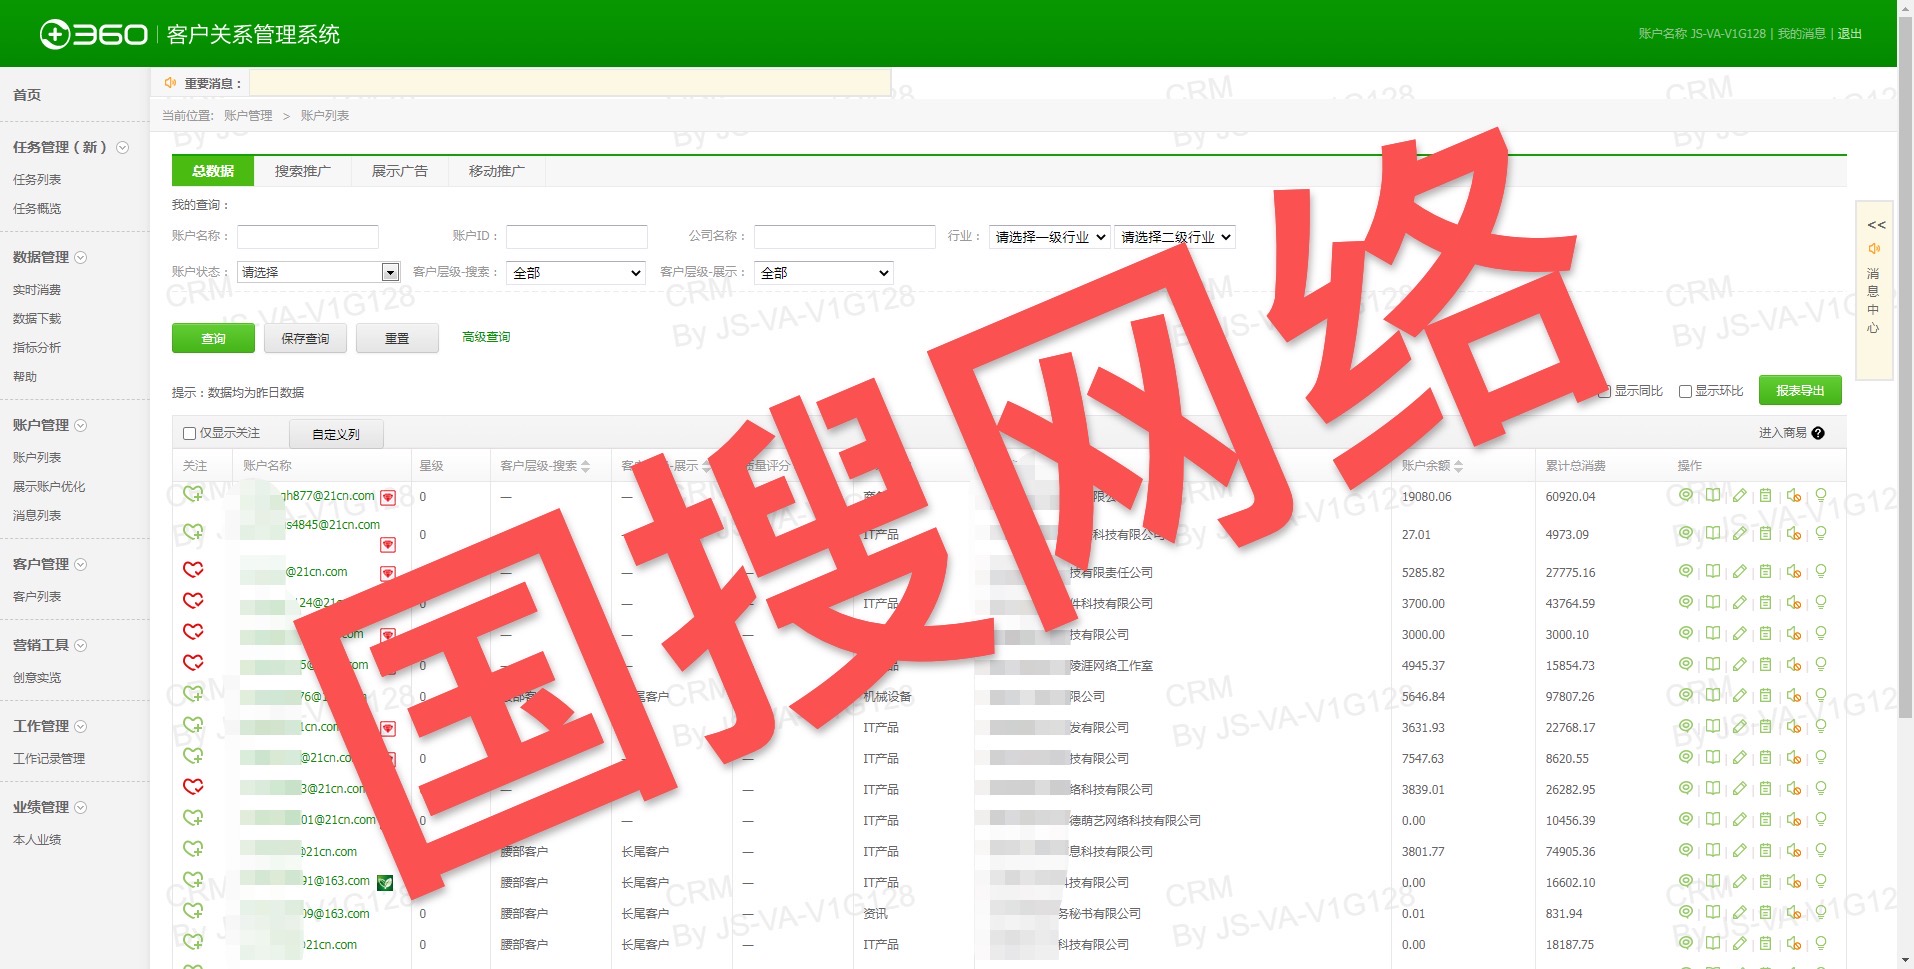Viewport: 1914px width, 969px height.
Task: Click the muted speaker icon in the 10456.39 row
Action: [x=1794, y=820]
